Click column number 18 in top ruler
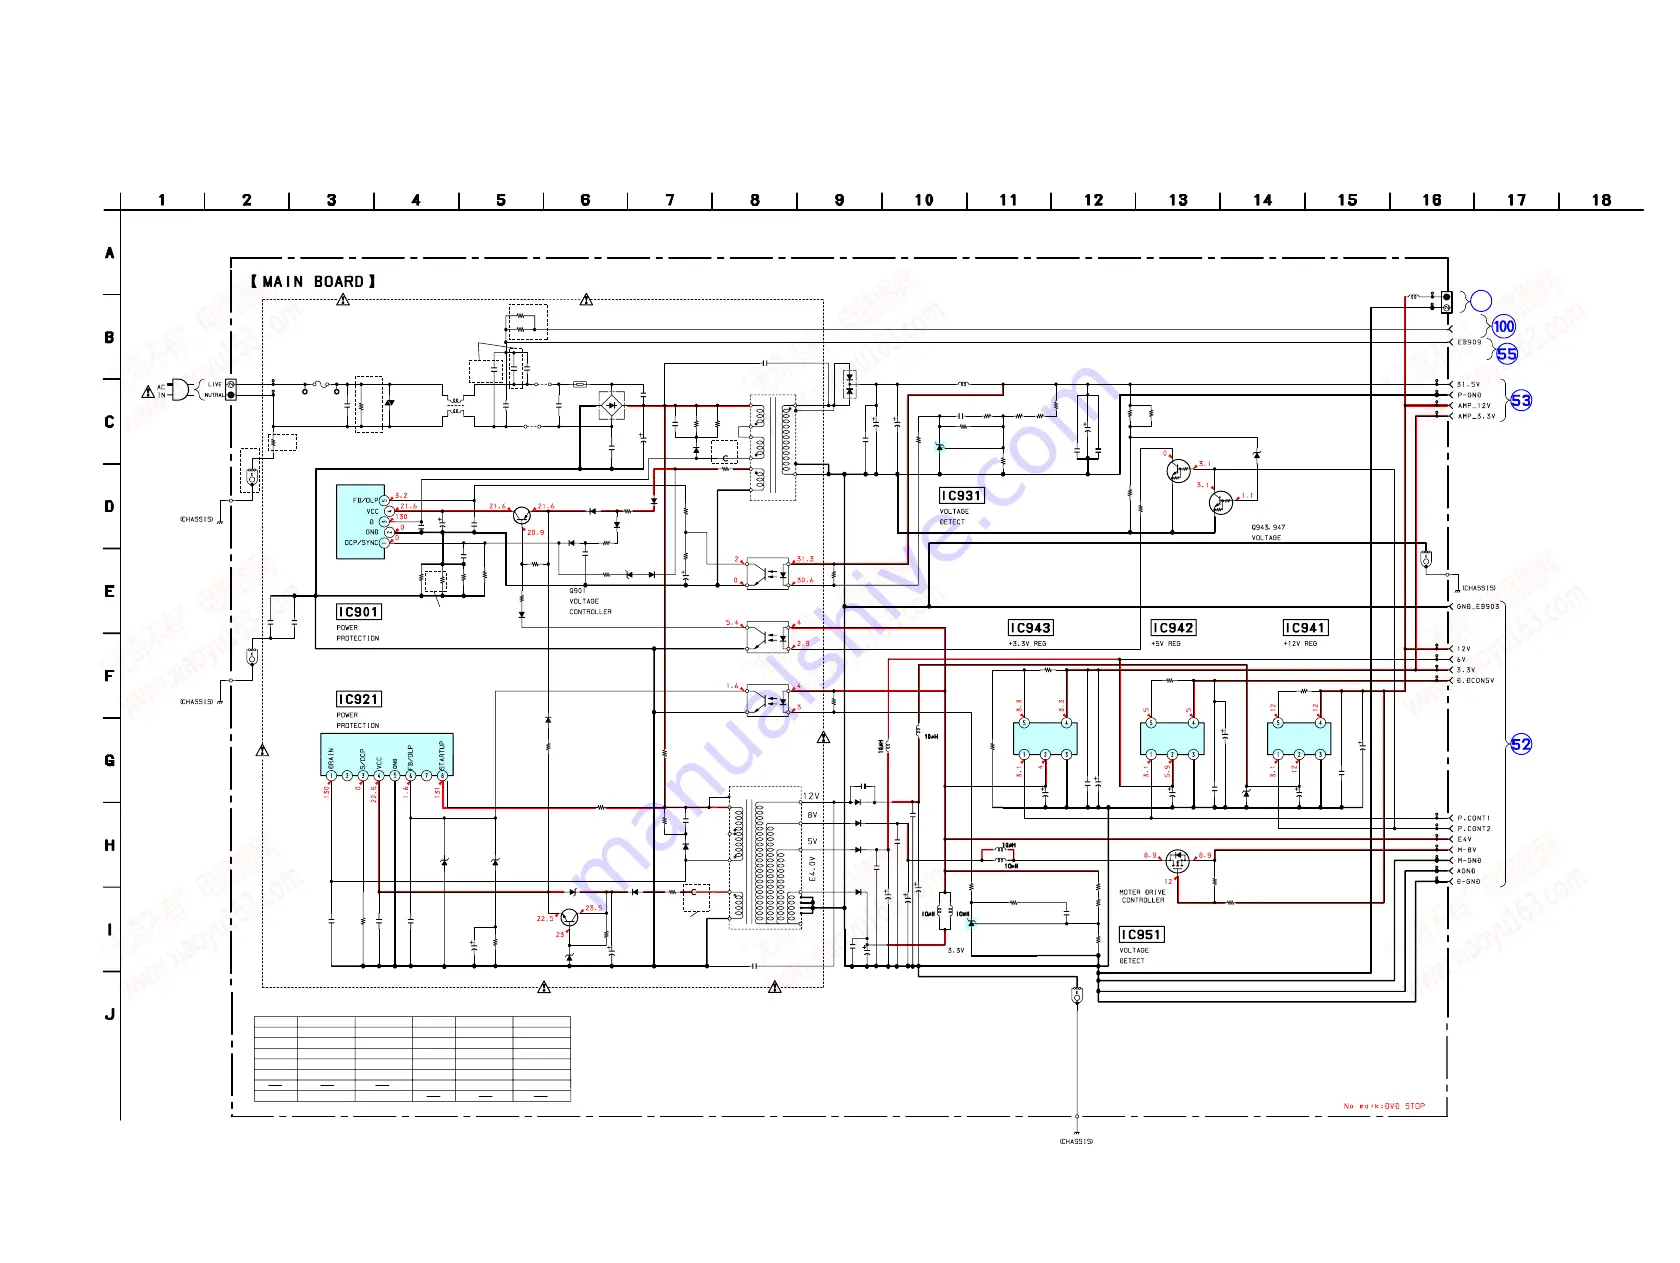Screen dimensions: 1680x1263 [1601, 200]
